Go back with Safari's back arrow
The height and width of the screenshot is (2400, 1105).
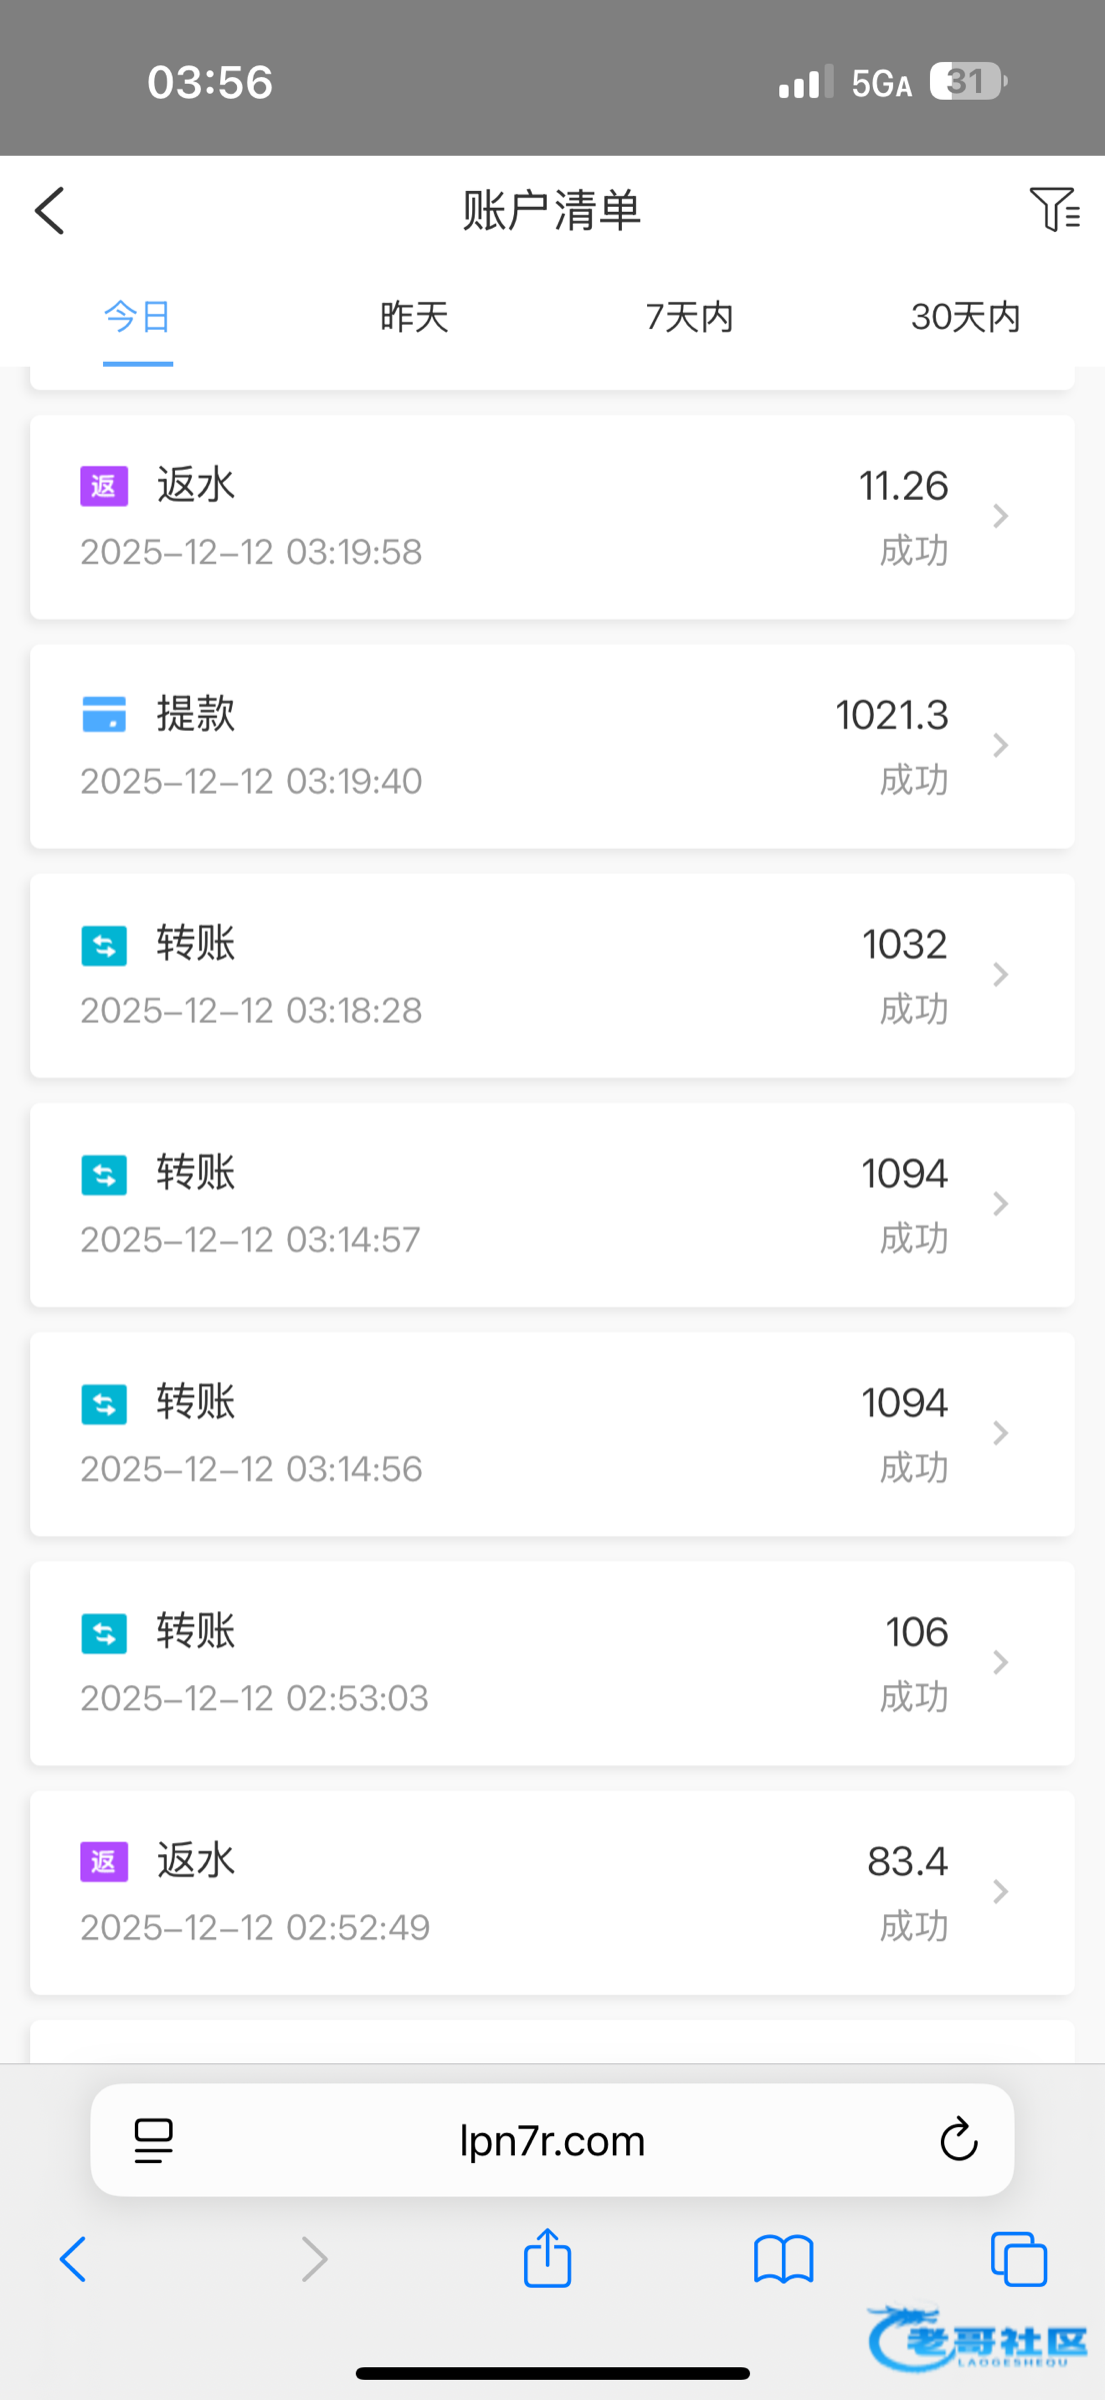pyautogui.click(x=73, y=2258)
